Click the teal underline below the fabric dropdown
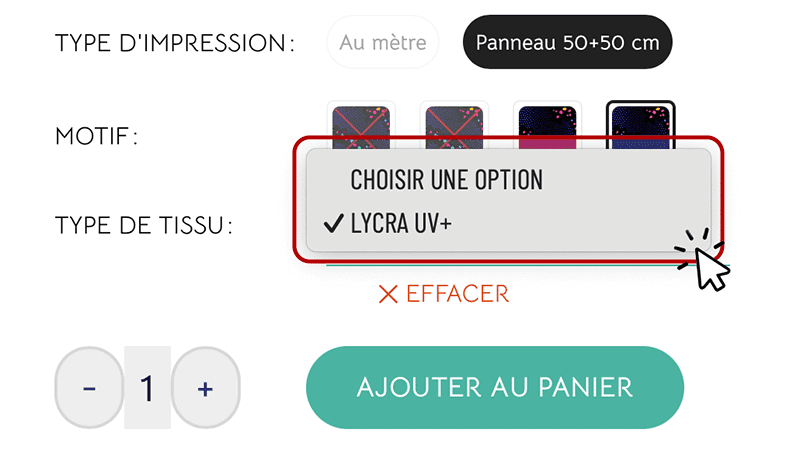Viewport: 800px width, 450px height. tap(510, 265)
